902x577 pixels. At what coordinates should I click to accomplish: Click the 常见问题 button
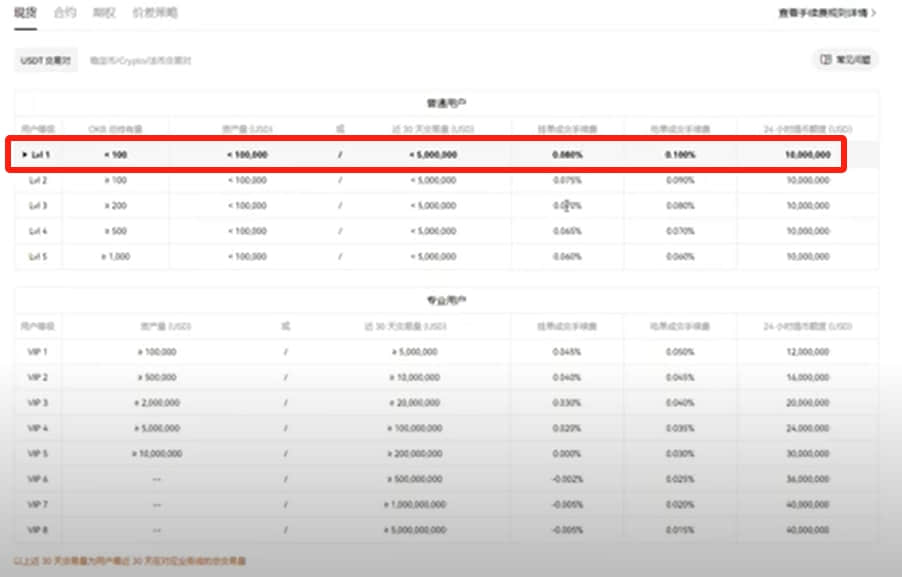[846, 59]
